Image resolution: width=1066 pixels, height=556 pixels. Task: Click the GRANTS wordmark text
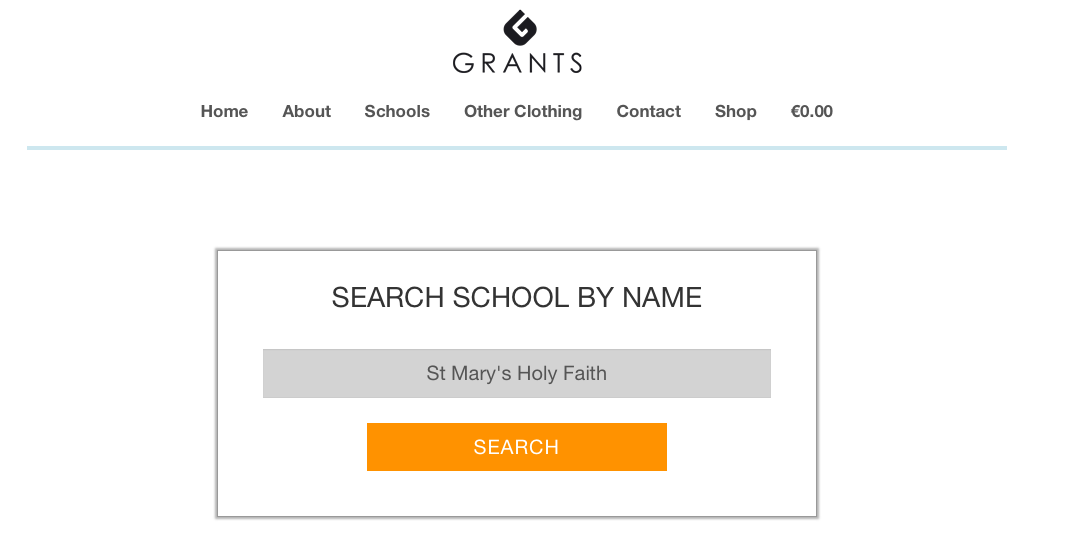click(517, 63)
